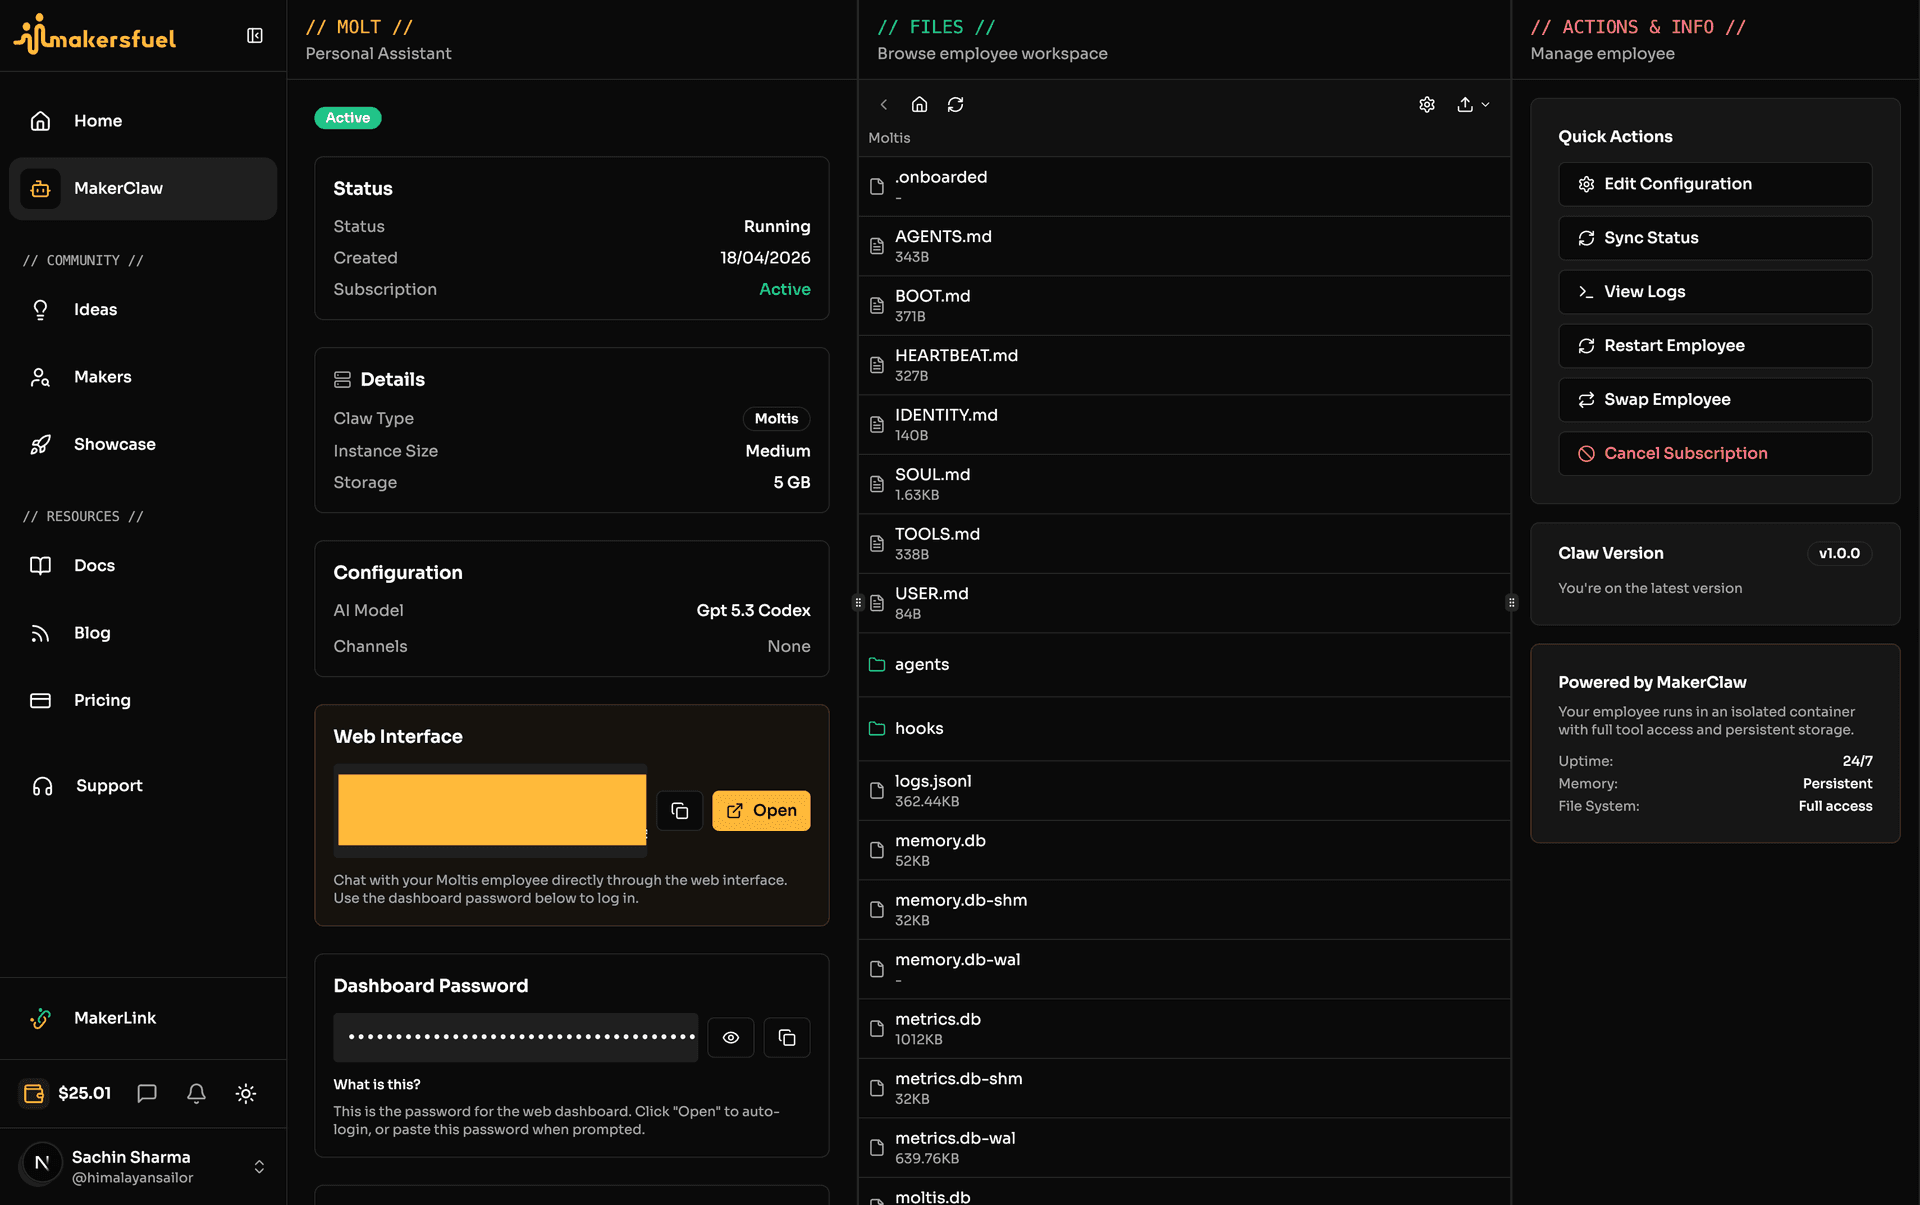
Task: Click the Sachin Sharma avatar
Action: coord(41,1163)
